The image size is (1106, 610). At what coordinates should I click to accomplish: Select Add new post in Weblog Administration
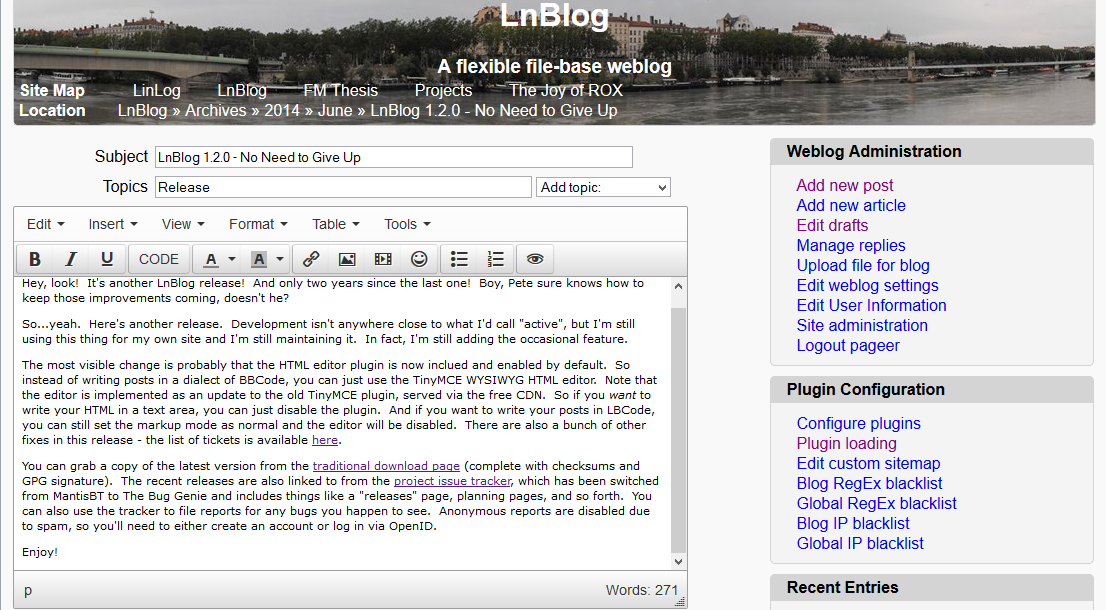[x=845, y=185]
